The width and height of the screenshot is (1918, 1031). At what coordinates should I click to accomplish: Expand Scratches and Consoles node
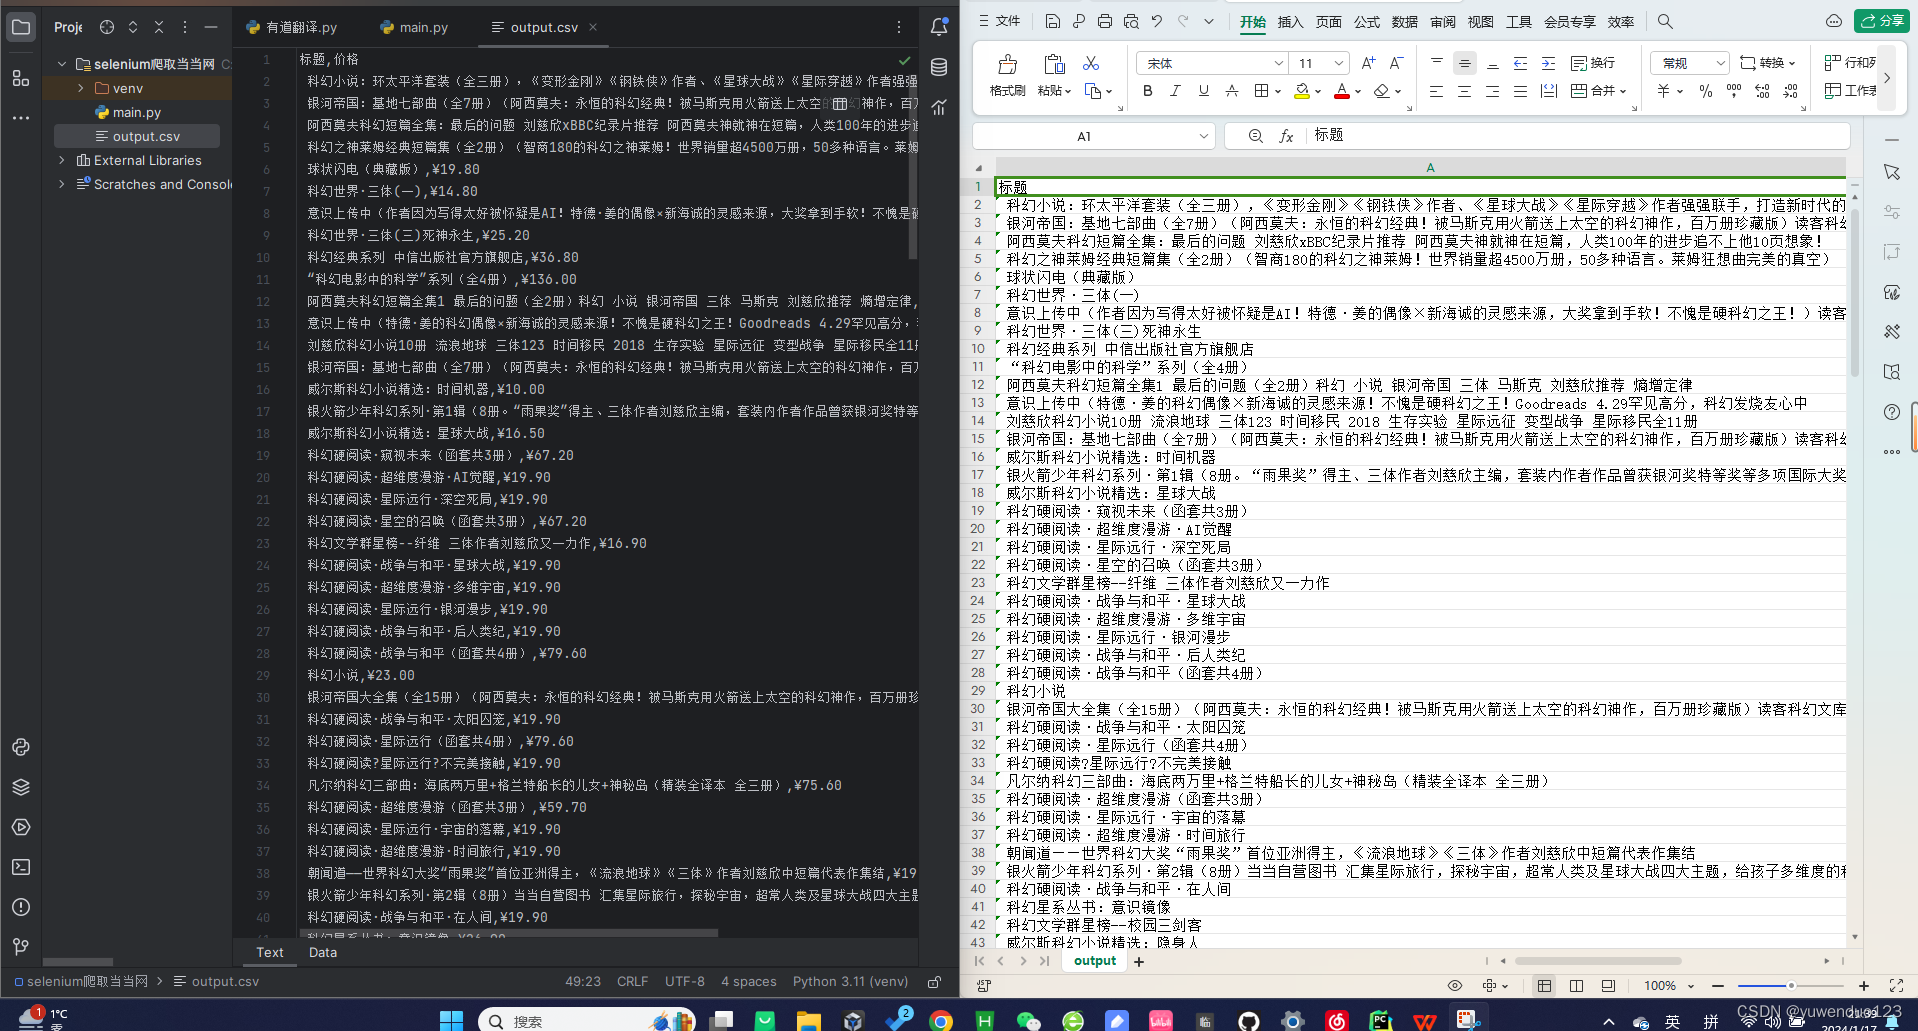(x=62, y=184)
